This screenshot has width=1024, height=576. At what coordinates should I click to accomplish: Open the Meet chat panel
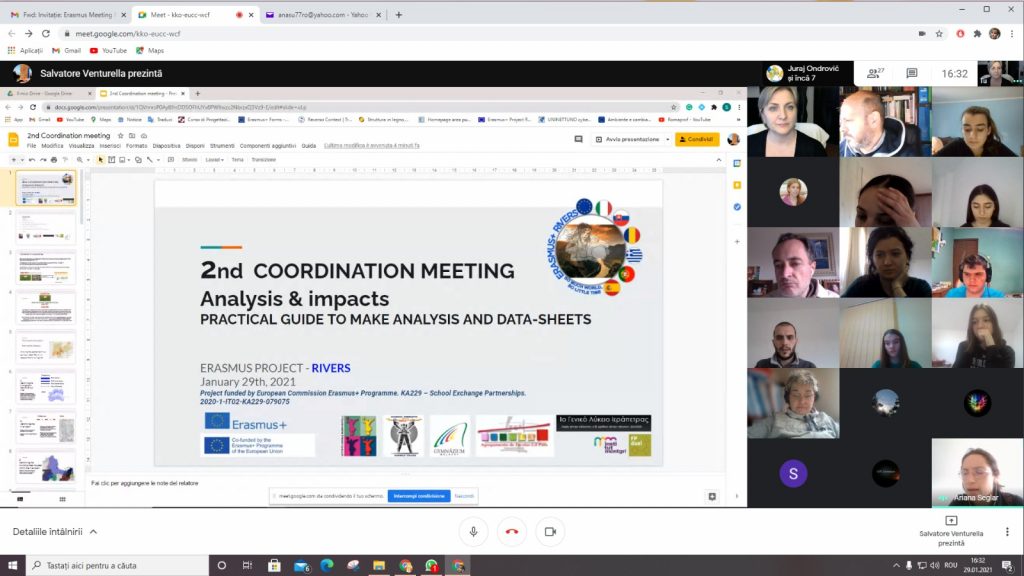[911, 73]
